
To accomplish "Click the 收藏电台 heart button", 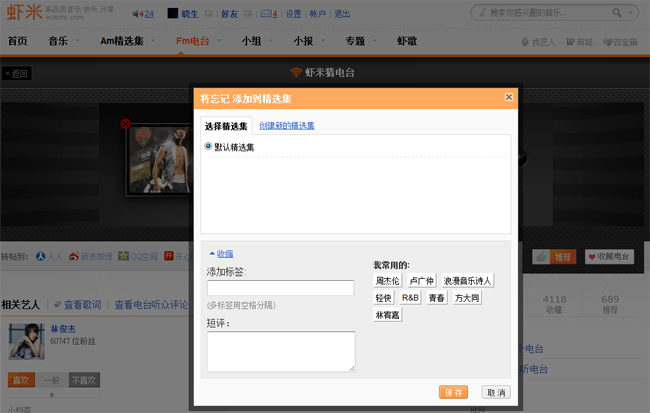I will (x=609, y=257).
